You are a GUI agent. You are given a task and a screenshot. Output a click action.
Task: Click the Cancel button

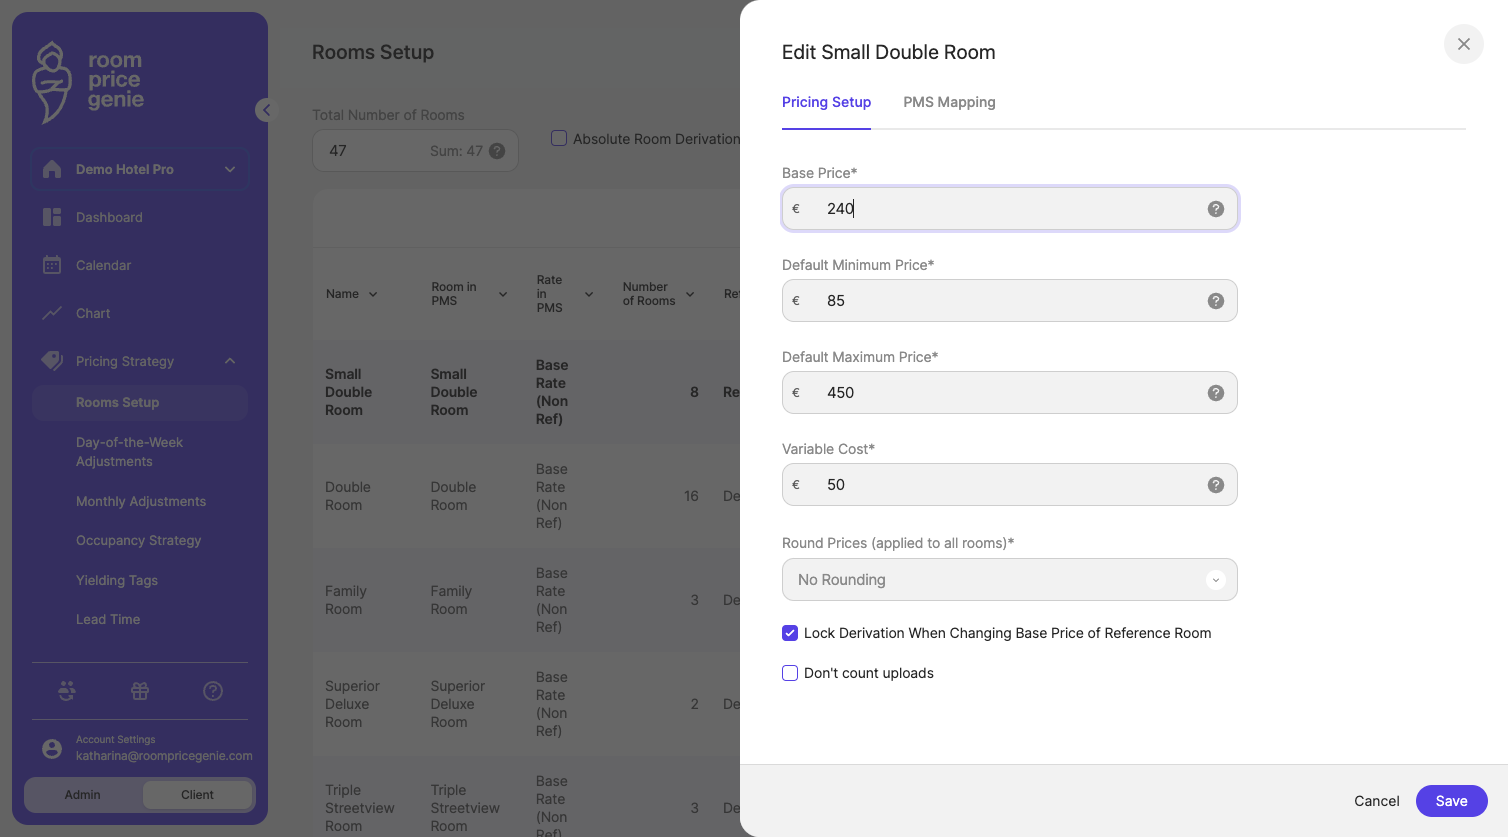(1377, 801)
